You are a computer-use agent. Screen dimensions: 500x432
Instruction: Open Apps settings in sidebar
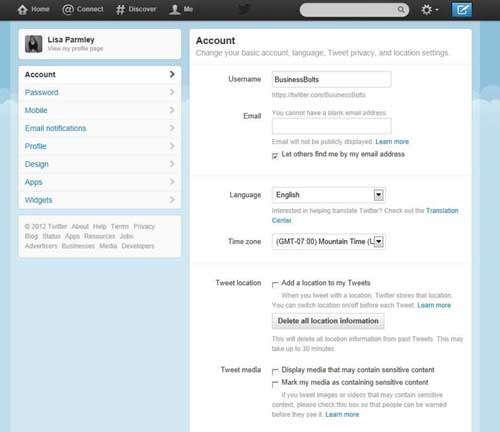point(100,182)
